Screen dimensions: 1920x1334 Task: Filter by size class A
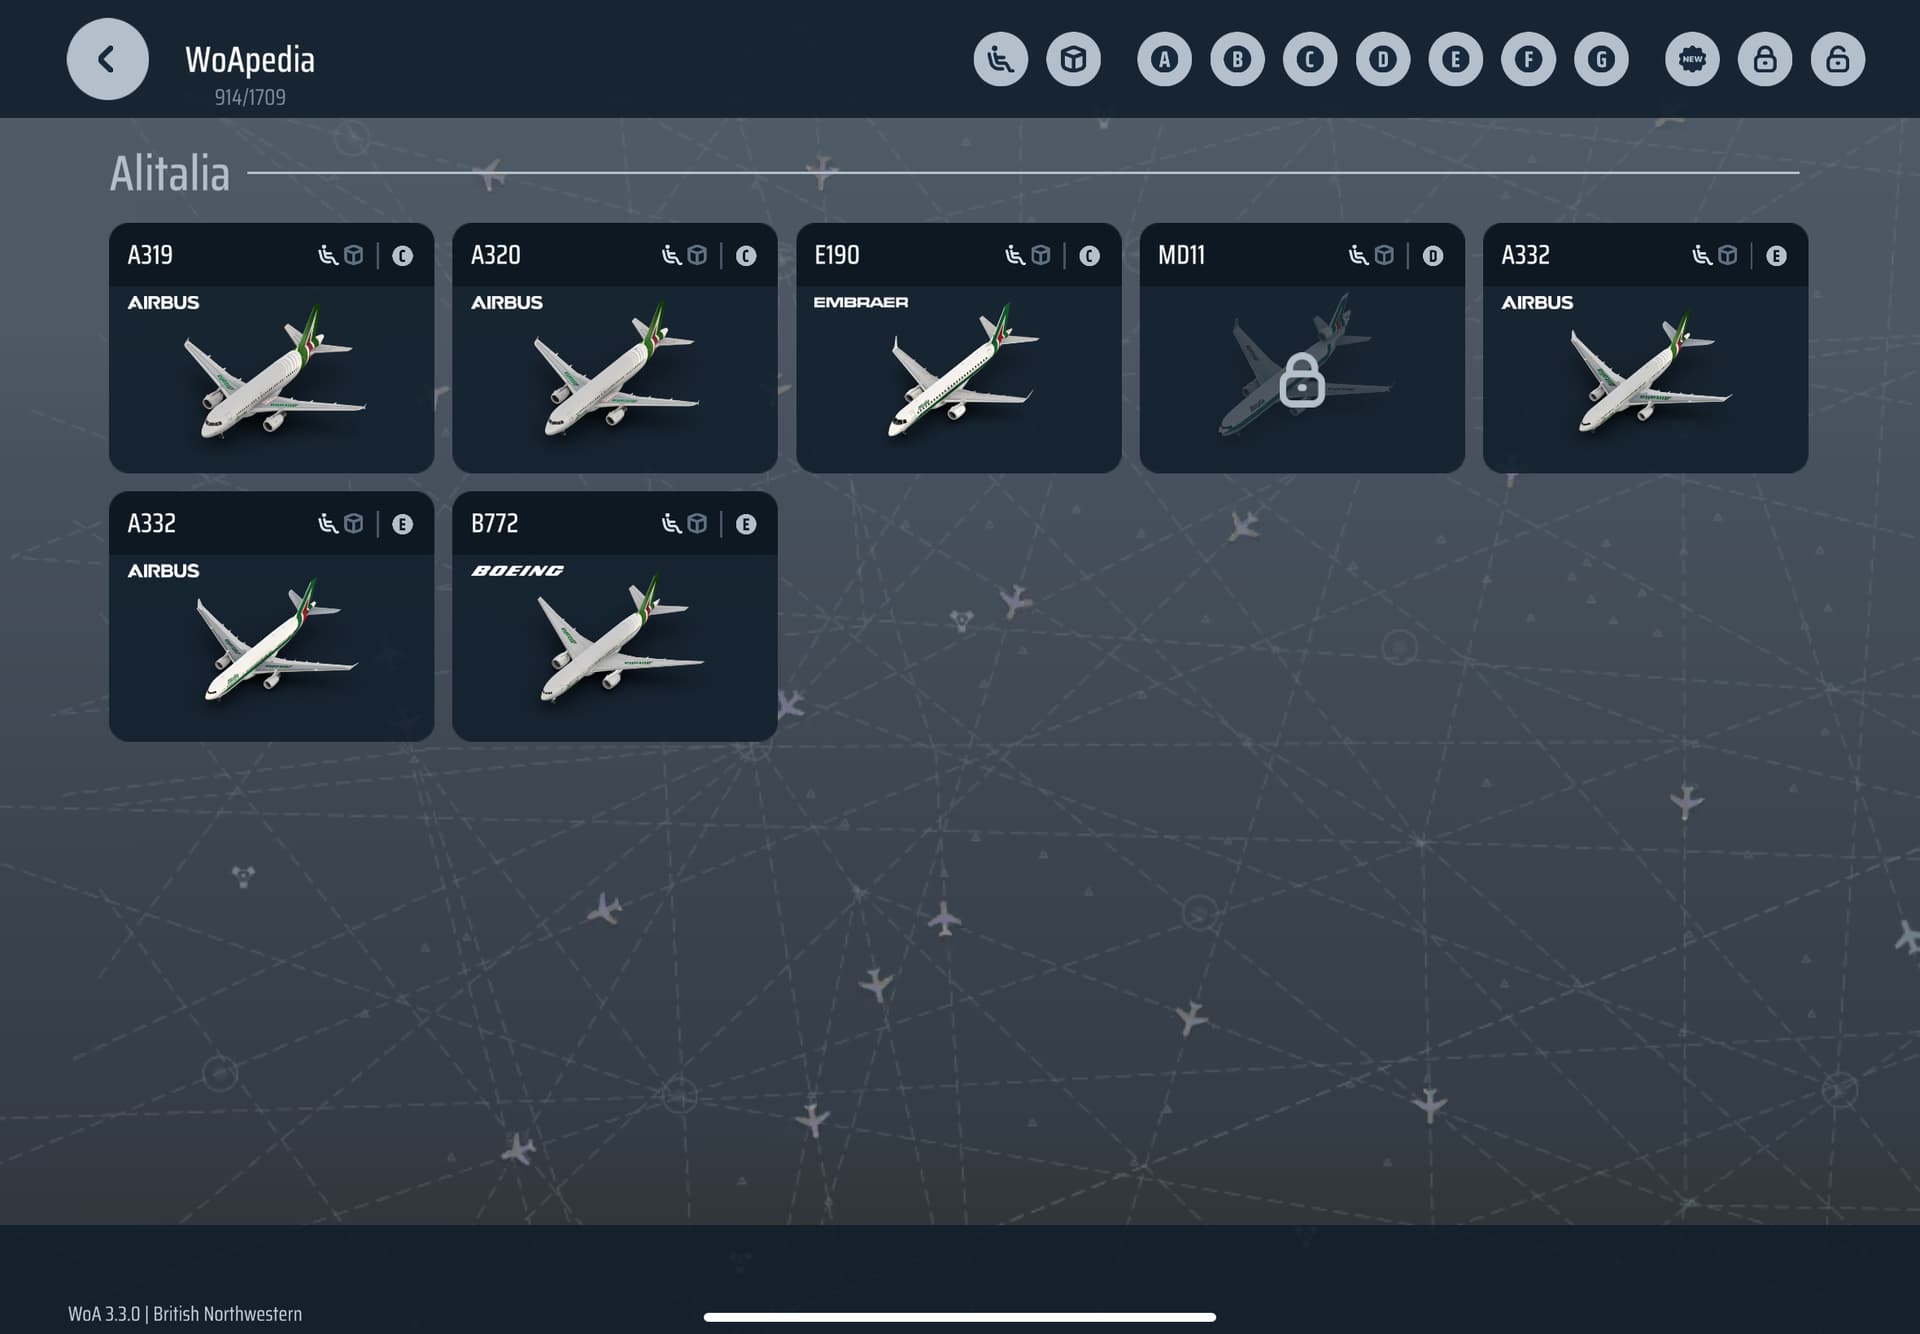tap(1164, 59)
